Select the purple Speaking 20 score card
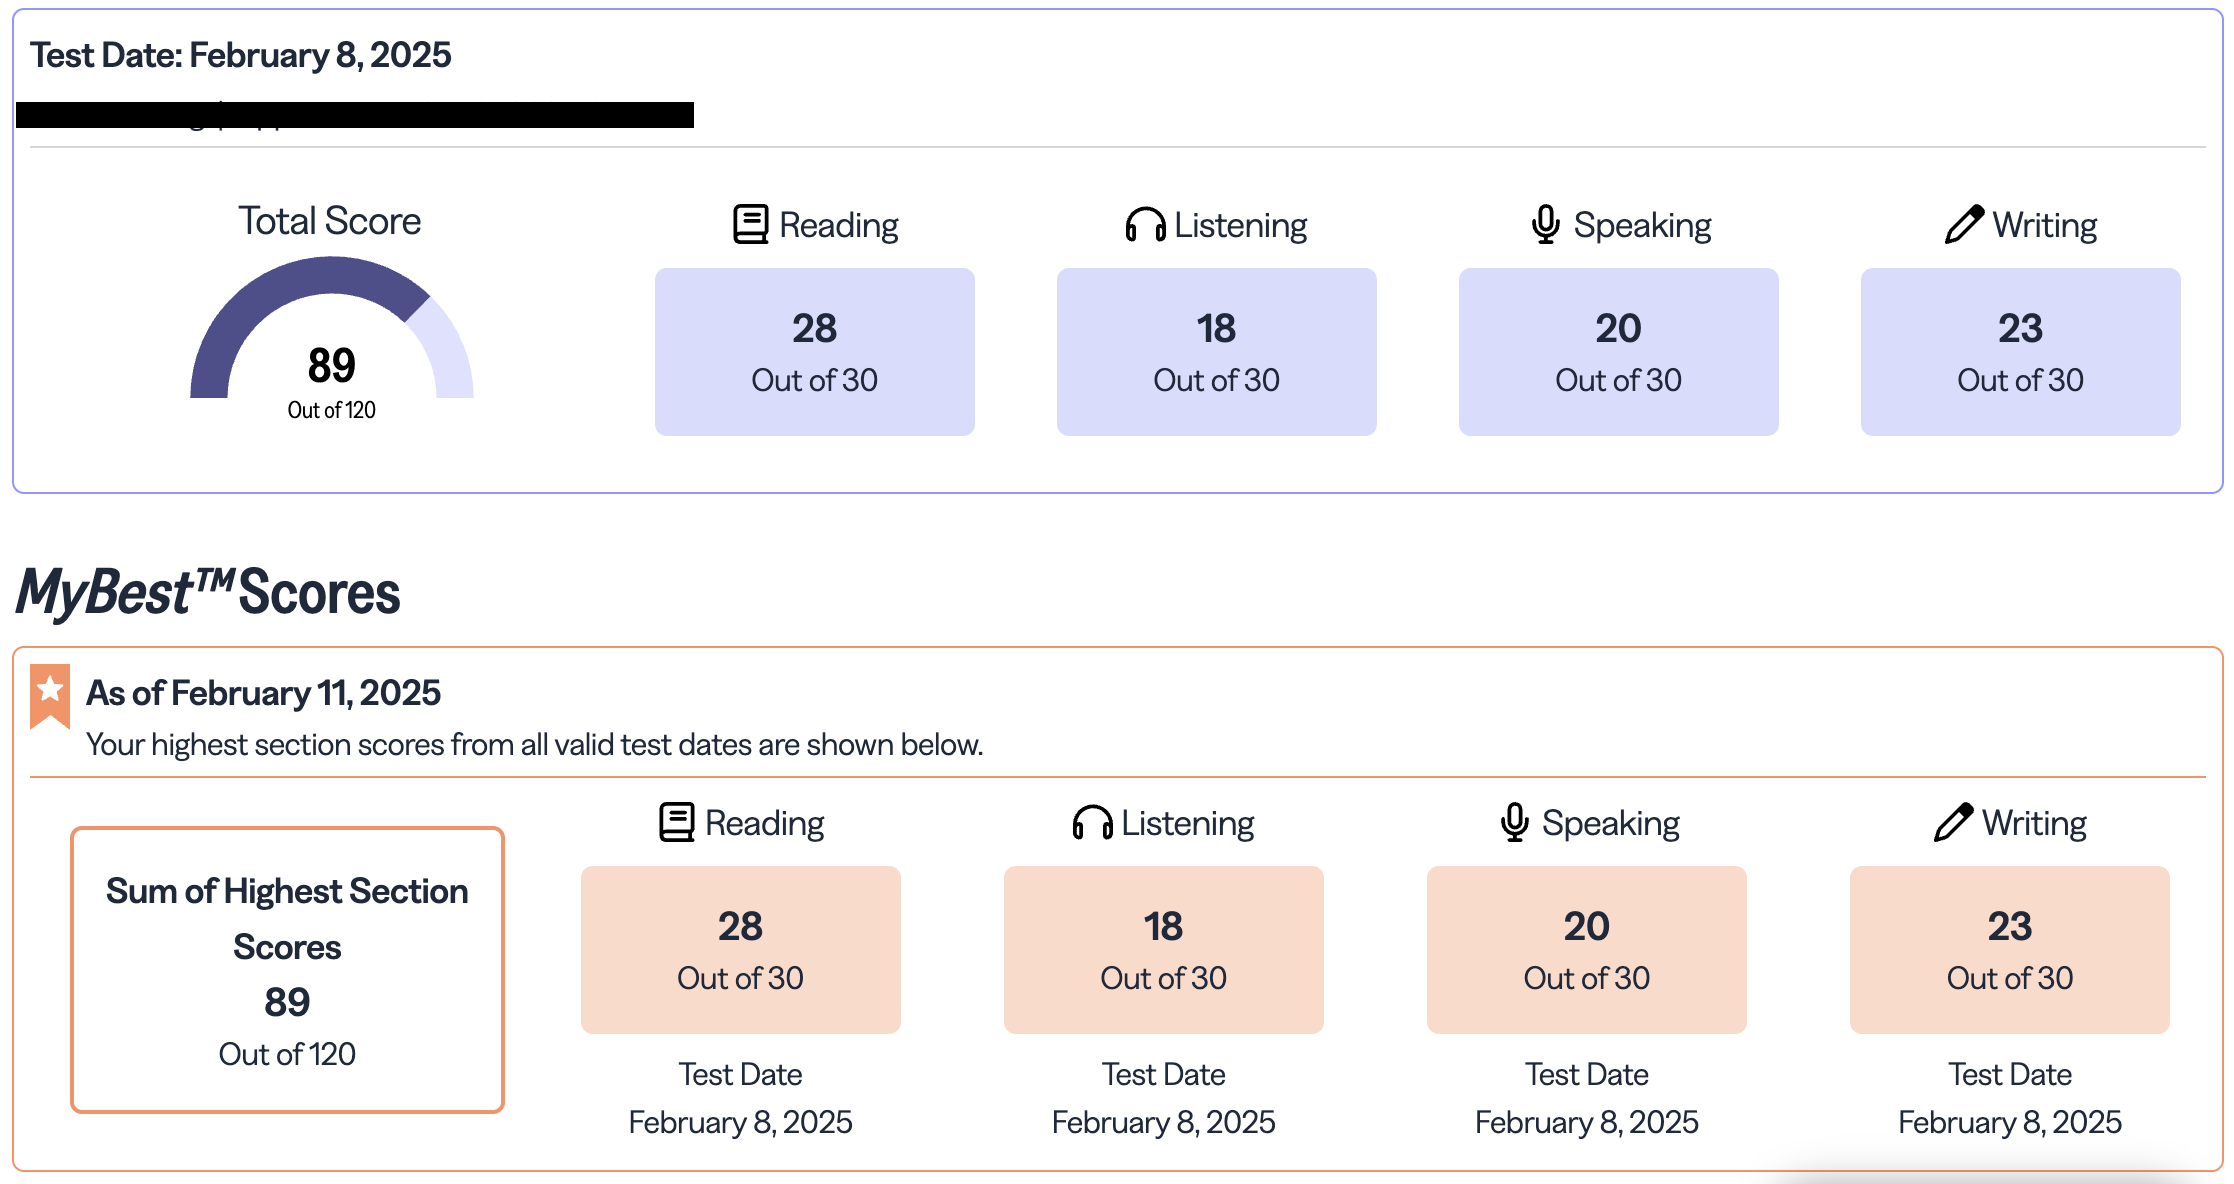 pos(1618,351)
